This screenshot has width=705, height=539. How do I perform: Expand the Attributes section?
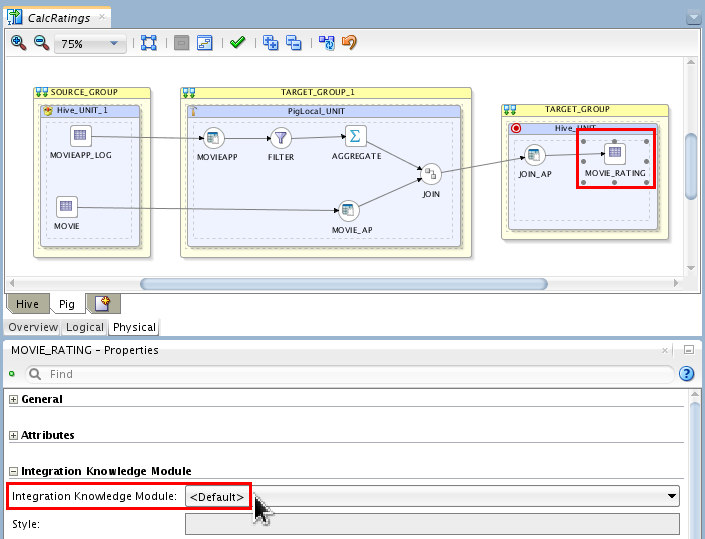13,435
